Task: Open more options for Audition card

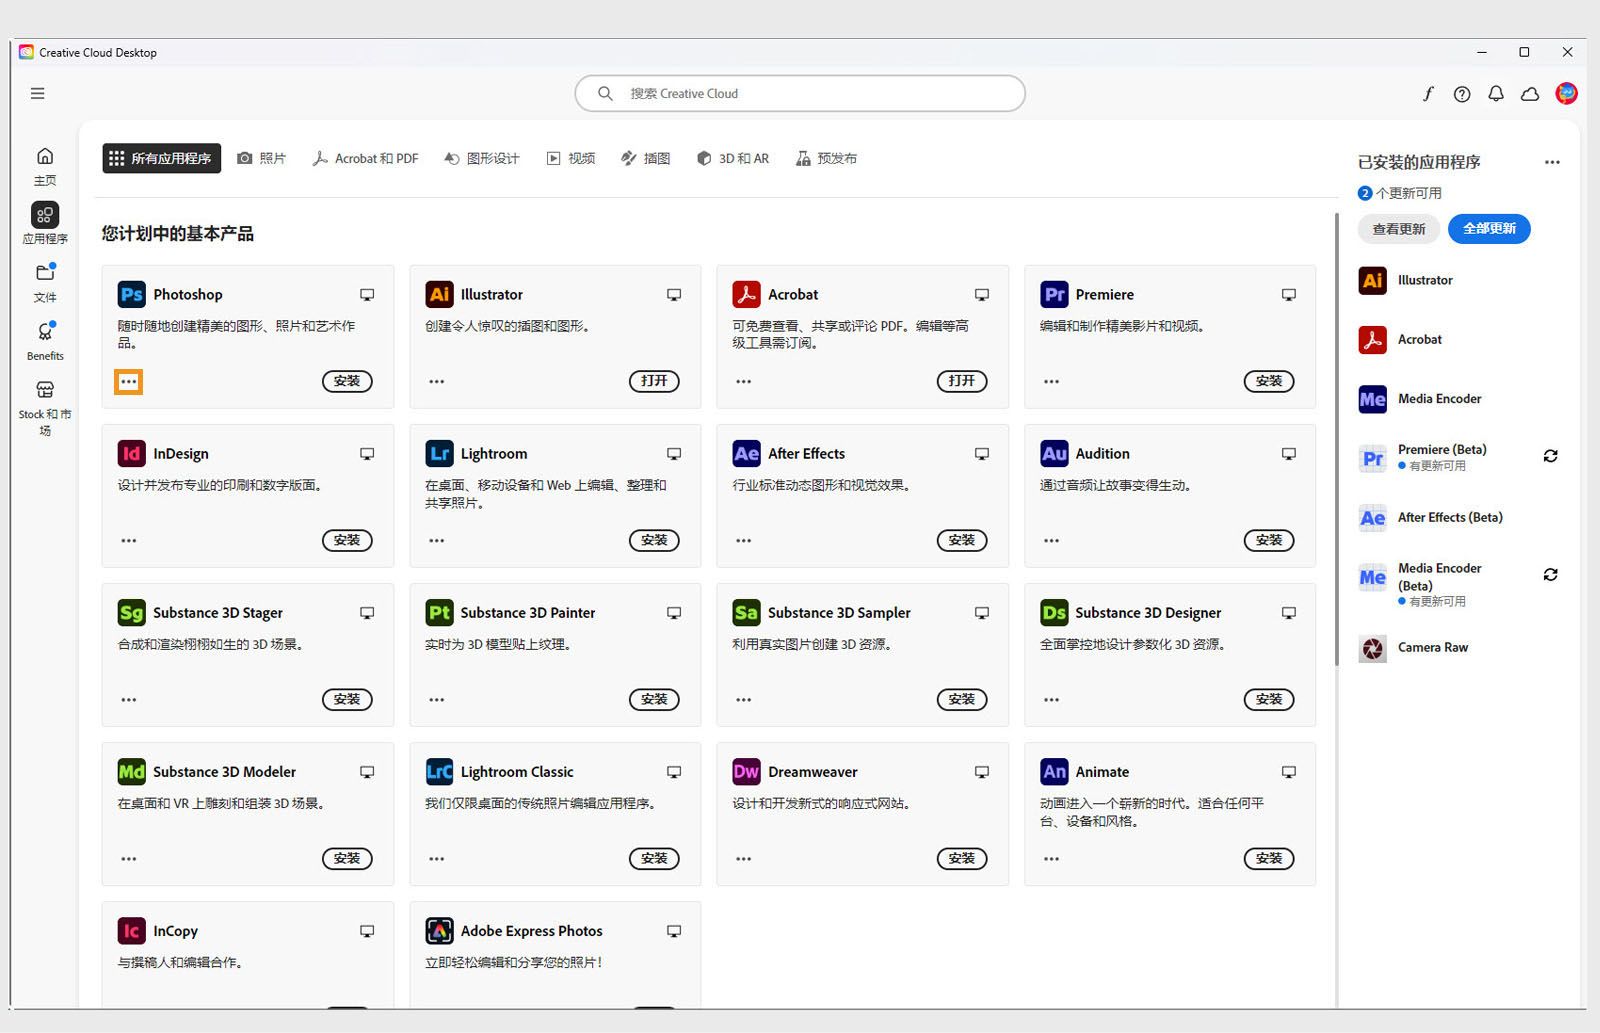Action: (x=1051, y=540)
